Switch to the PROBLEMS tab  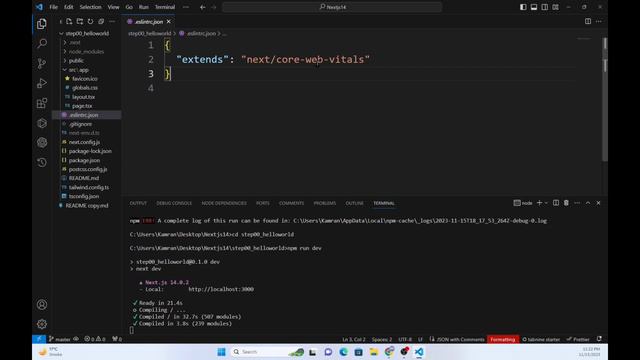pyautogui.click(x=324, y=203)
